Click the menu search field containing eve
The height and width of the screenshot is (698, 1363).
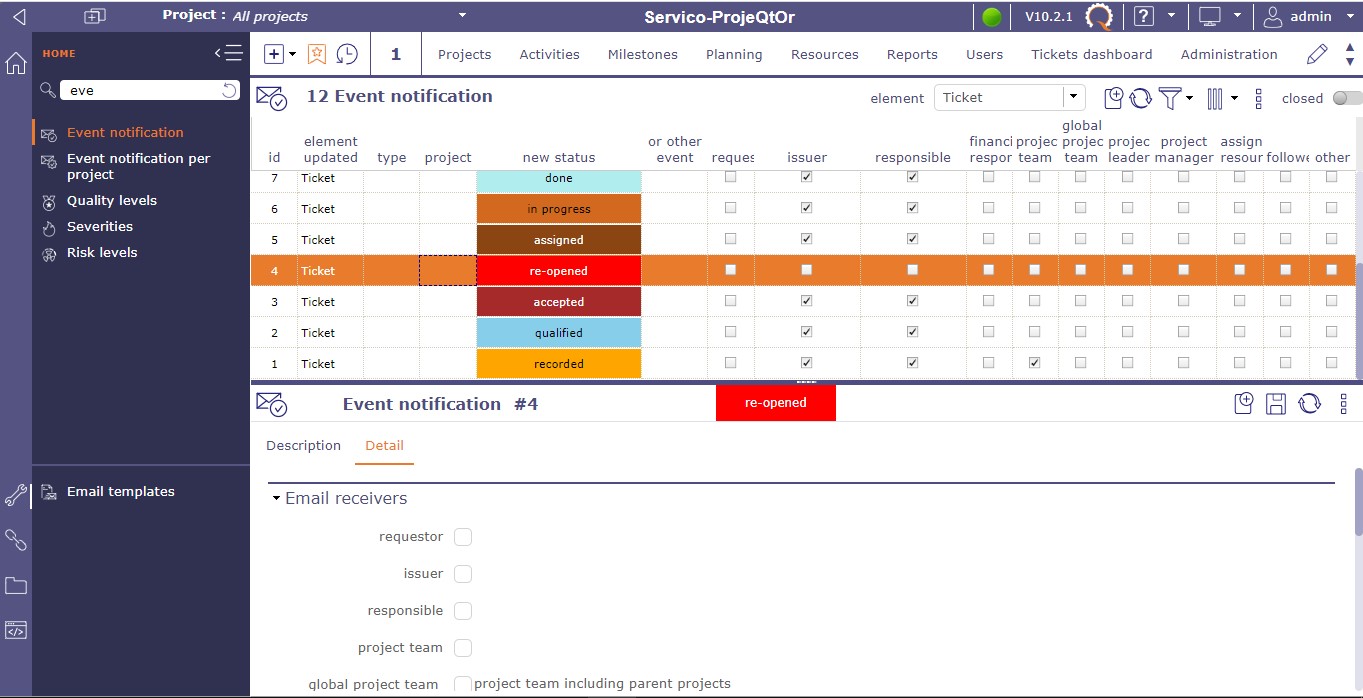140,90
